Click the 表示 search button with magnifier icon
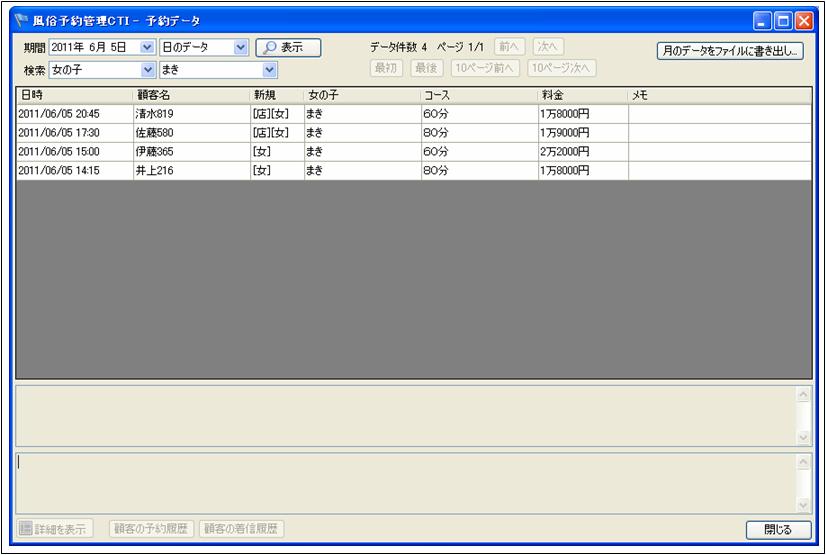The height and width of the screenshot is (555, 826). click(x=288, y=47)
